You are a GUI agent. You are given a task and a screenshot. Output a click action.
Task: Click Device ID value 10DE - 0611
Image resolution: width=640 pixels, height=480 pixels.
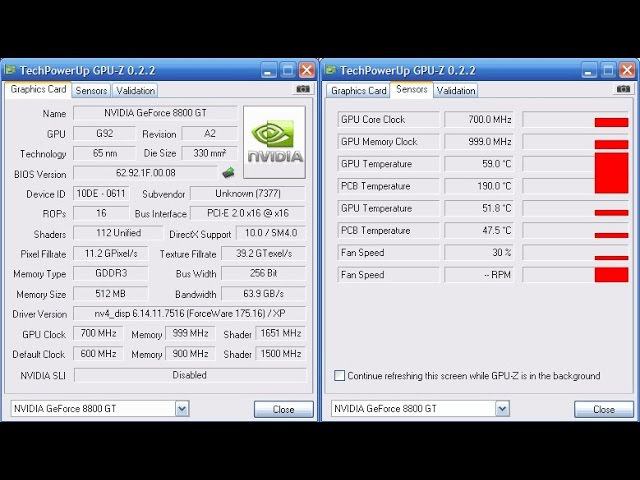point(101,193)
